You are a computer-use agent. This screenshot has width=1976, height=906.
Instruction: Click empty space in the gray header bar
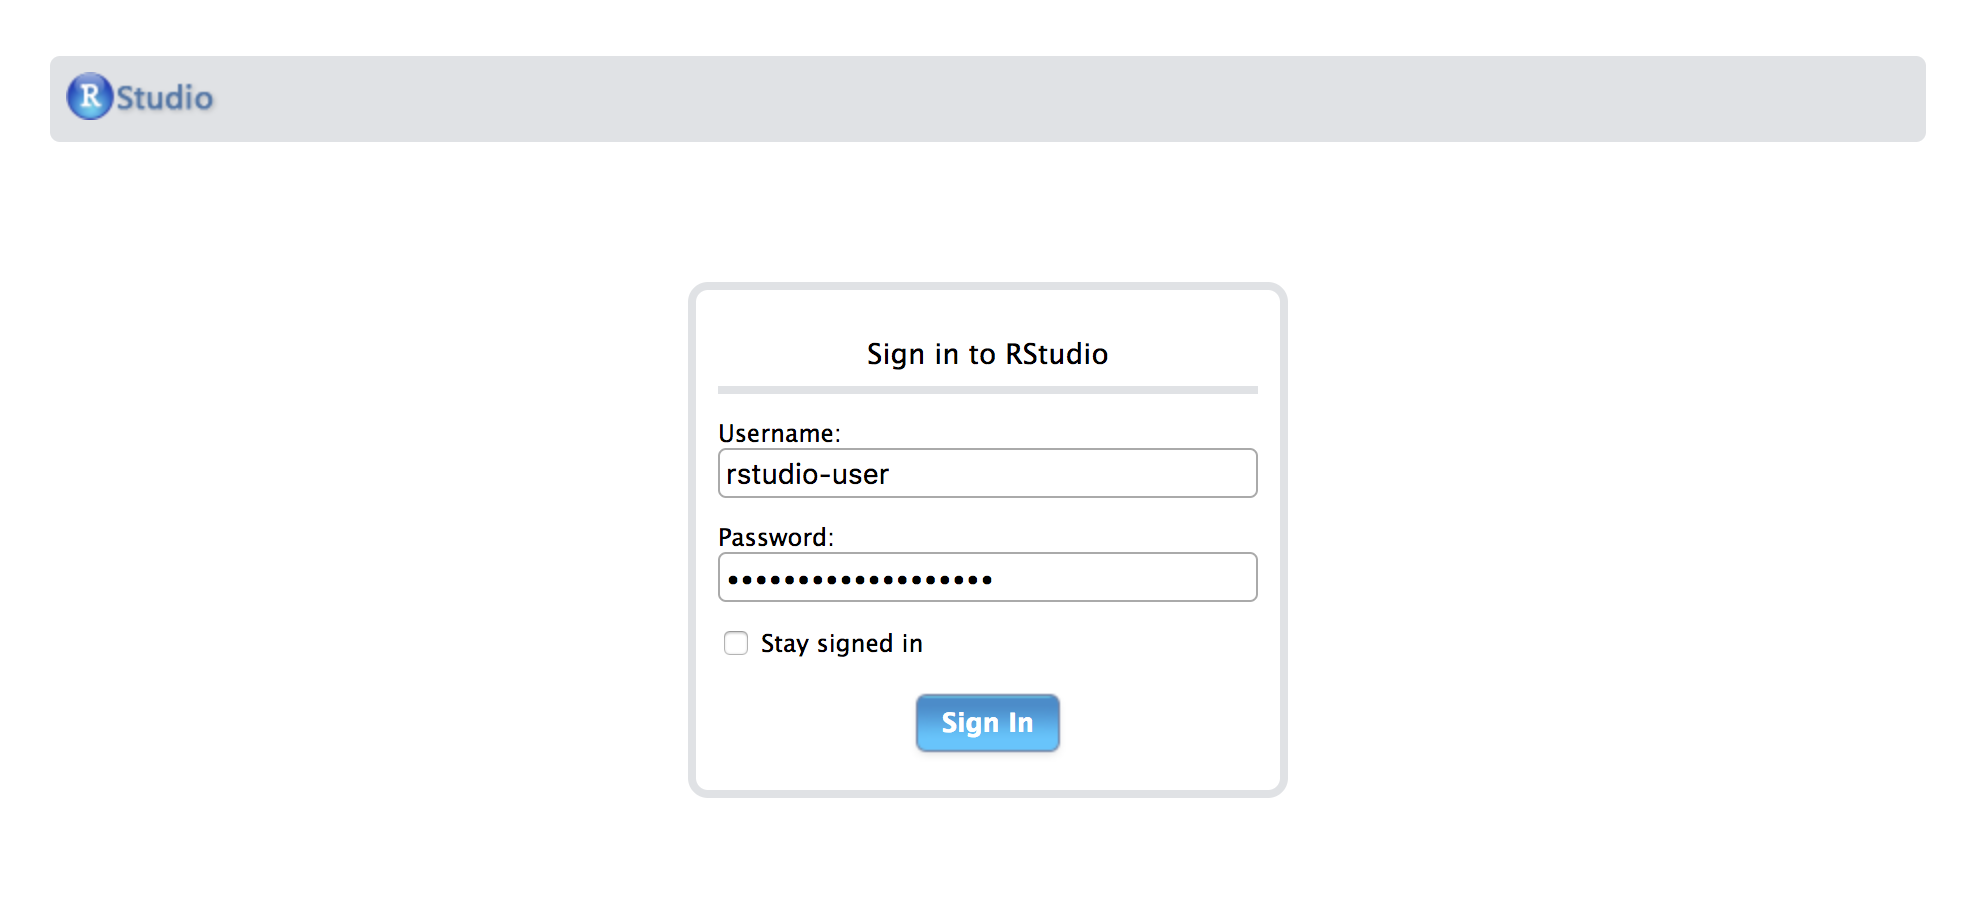click(x=1000, y=98)
